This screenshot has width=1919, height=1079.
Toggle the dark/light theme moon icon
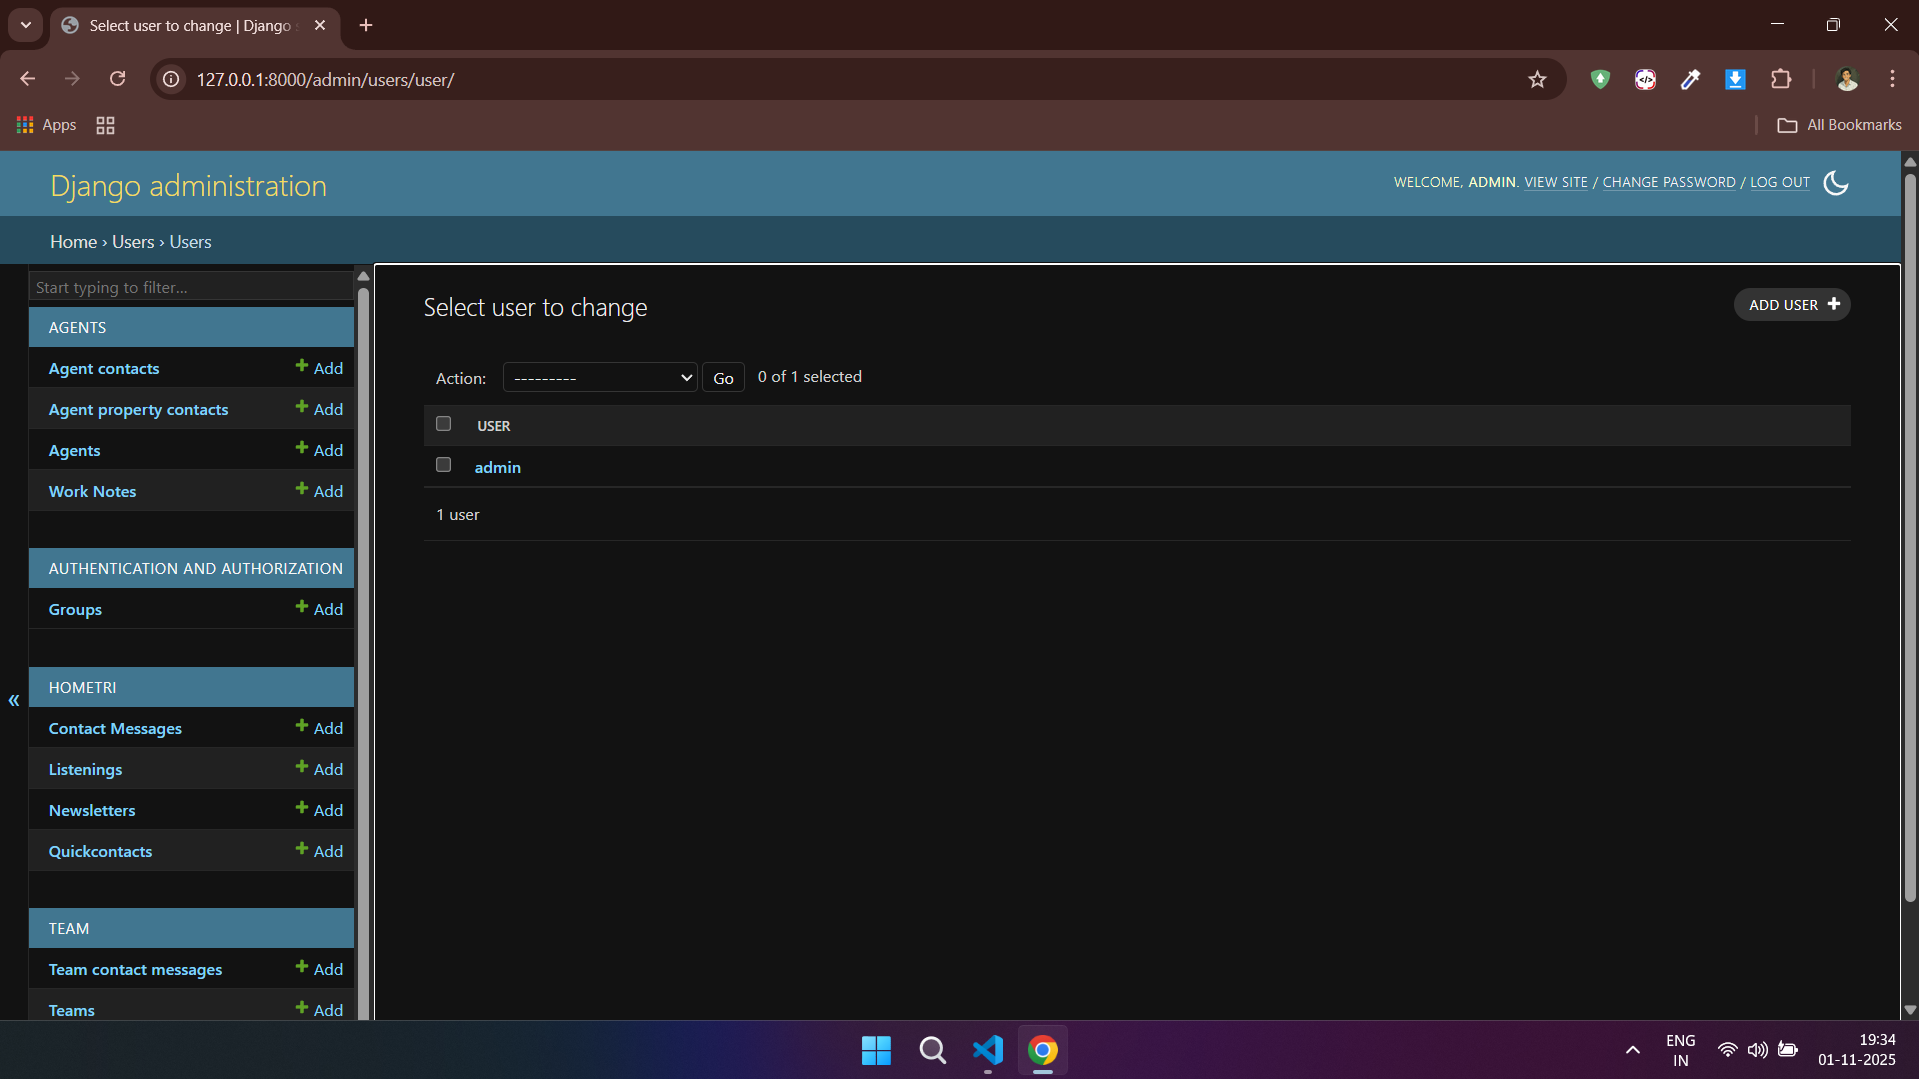pyautogui.click(x=1835, y=183)
